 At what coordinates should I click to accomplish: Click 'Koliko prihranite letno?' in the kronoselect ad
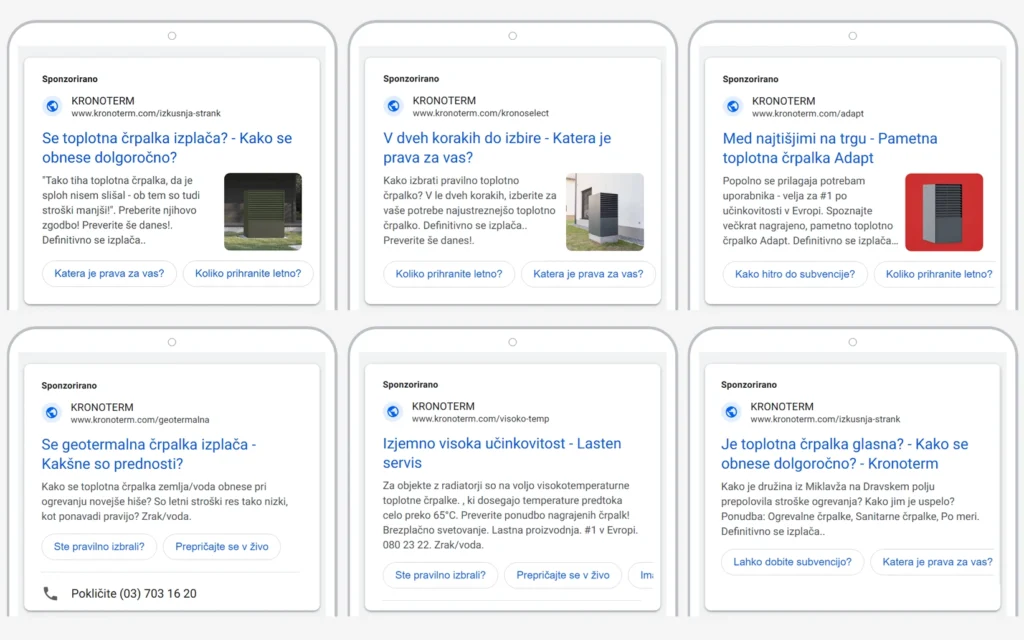(449, 274)
